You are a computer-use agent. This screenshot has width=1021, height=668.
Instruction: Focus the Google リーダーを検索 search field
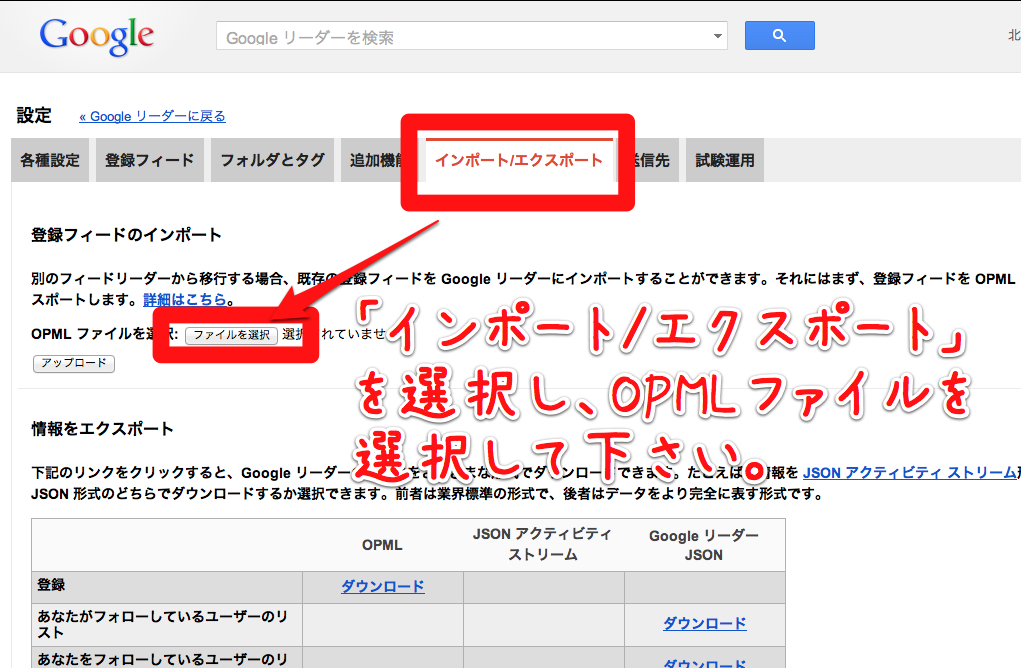(460, 37)
